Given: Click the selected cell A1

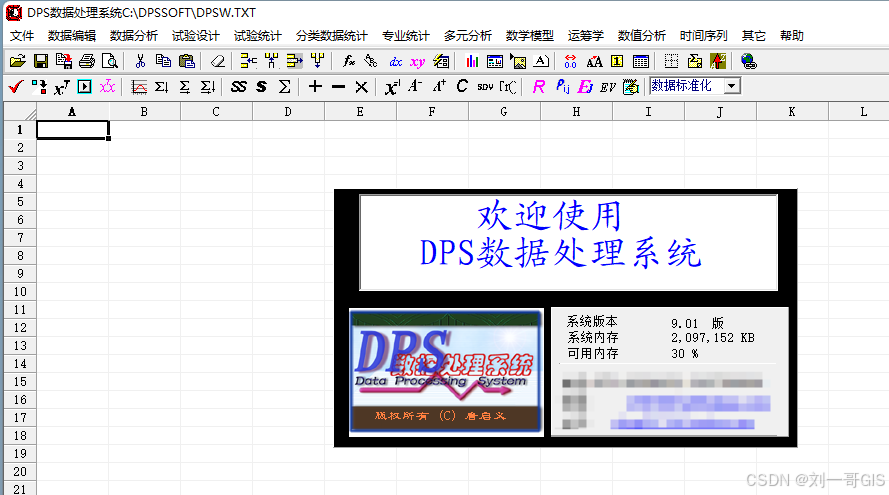Looking at the screenshot, I should click(73, 130).
